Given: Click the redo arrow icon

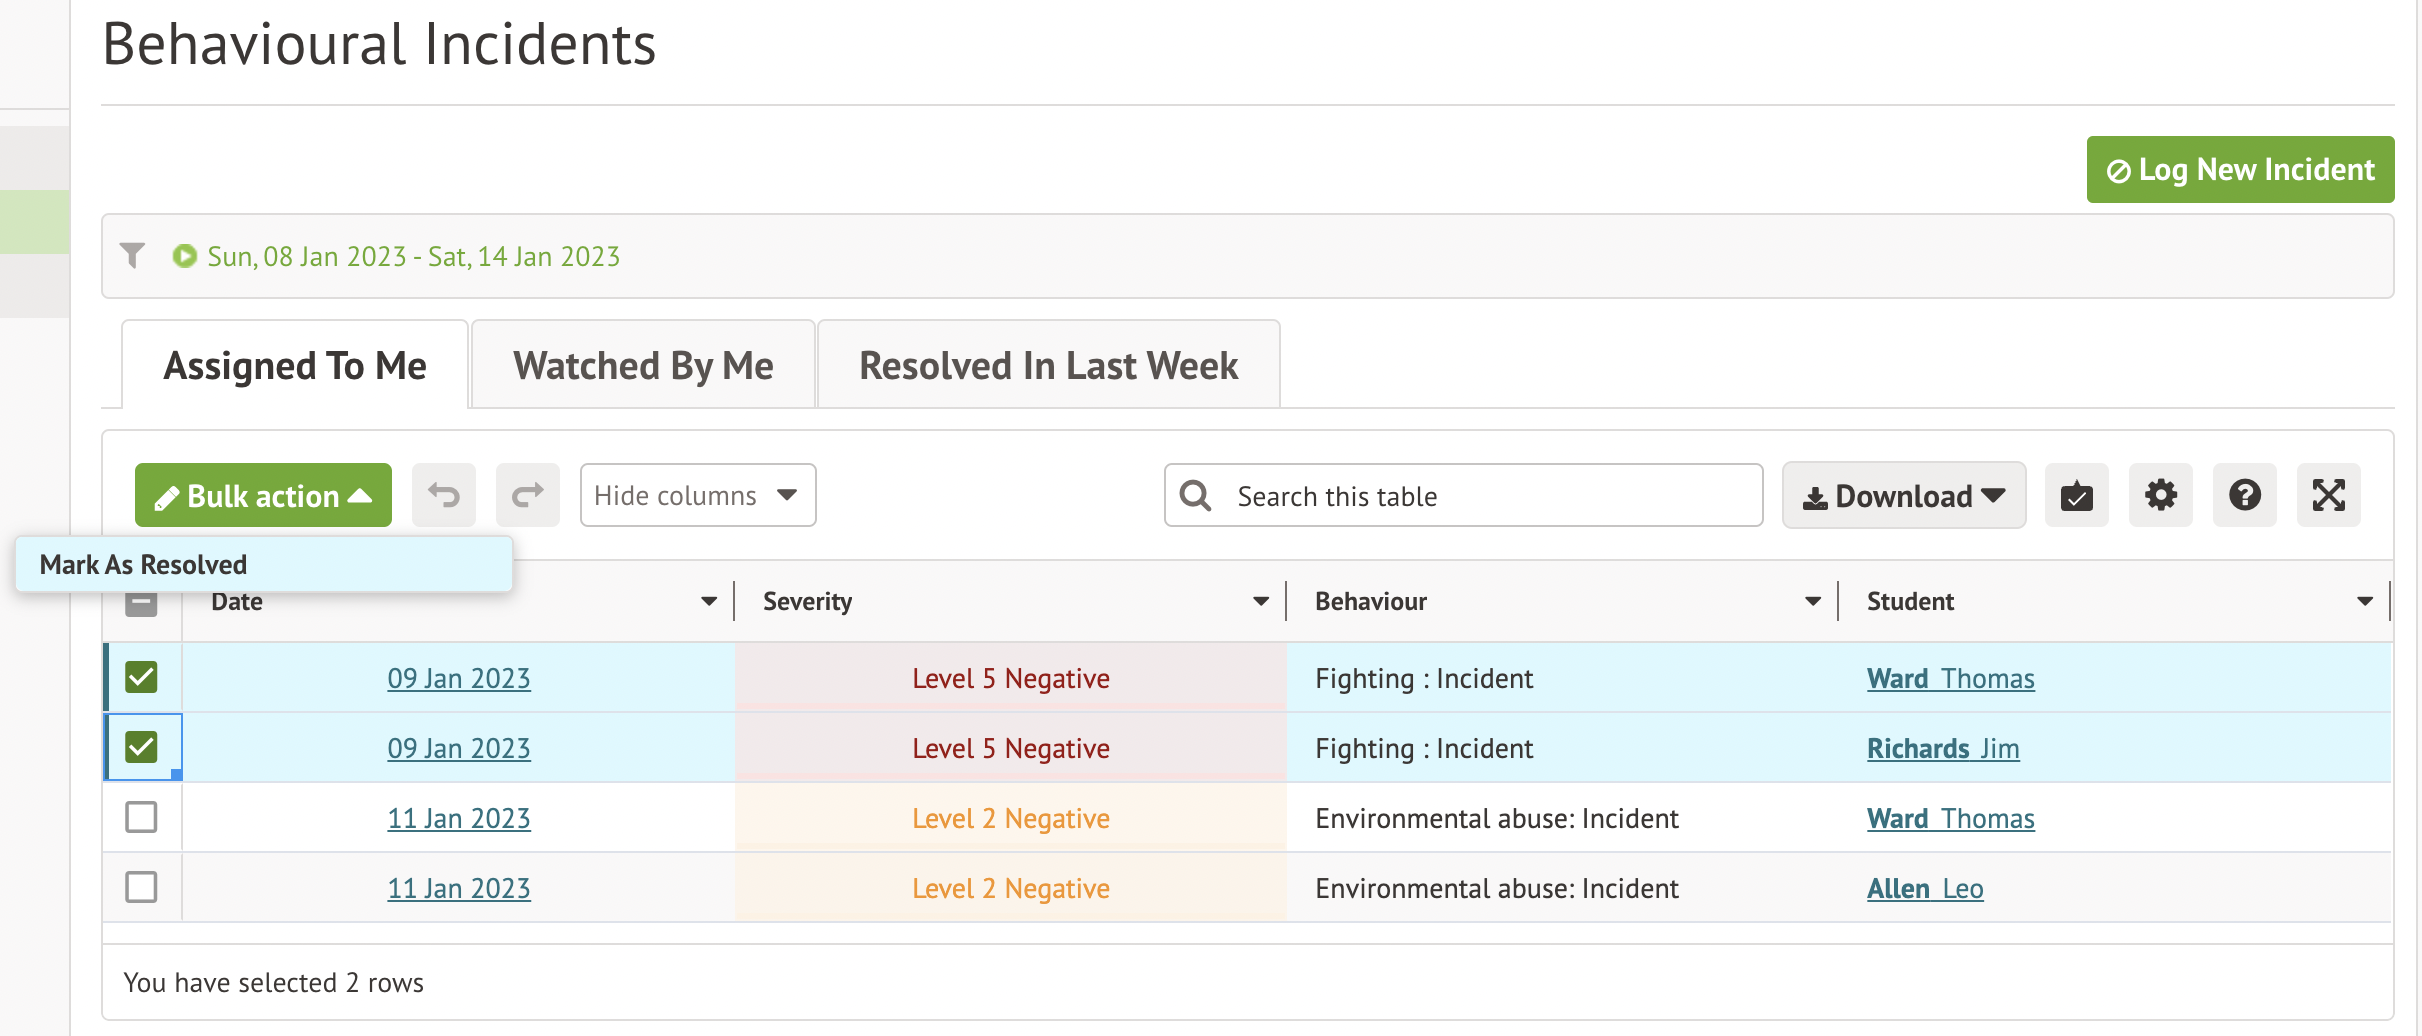Looking at the screenshot, I should click(x=528, y=495).
